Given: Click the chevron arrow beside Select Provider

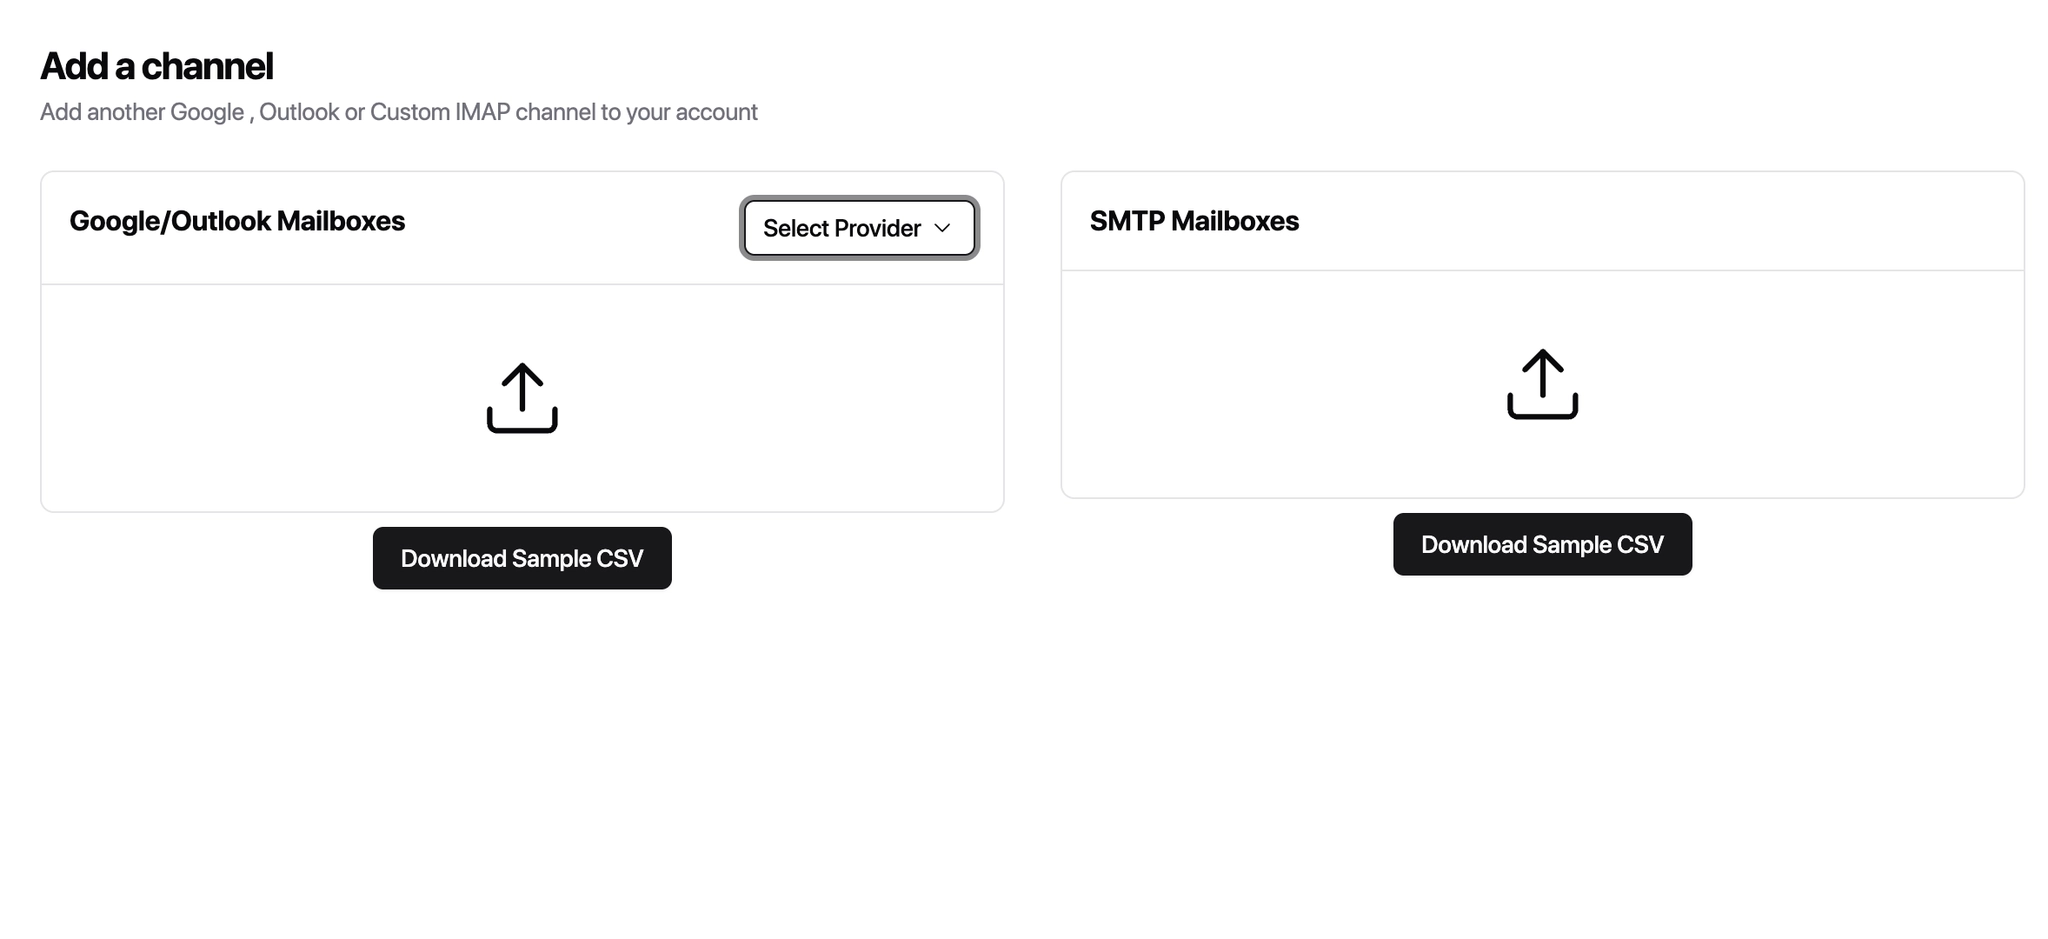Looking at the screenshot, I should [x=942, y=228].
